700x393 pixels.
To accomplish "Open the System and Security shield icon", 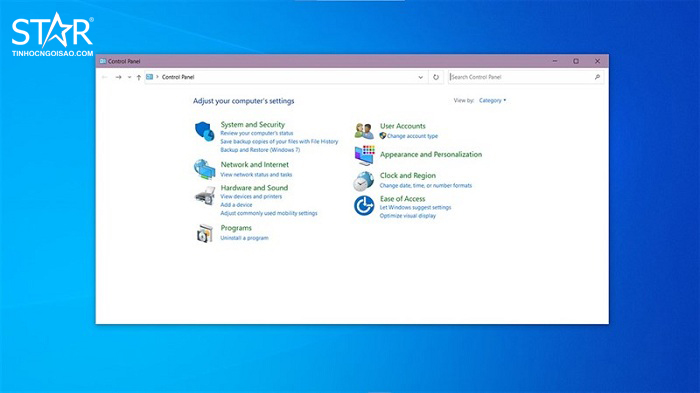I will [204, 131].
